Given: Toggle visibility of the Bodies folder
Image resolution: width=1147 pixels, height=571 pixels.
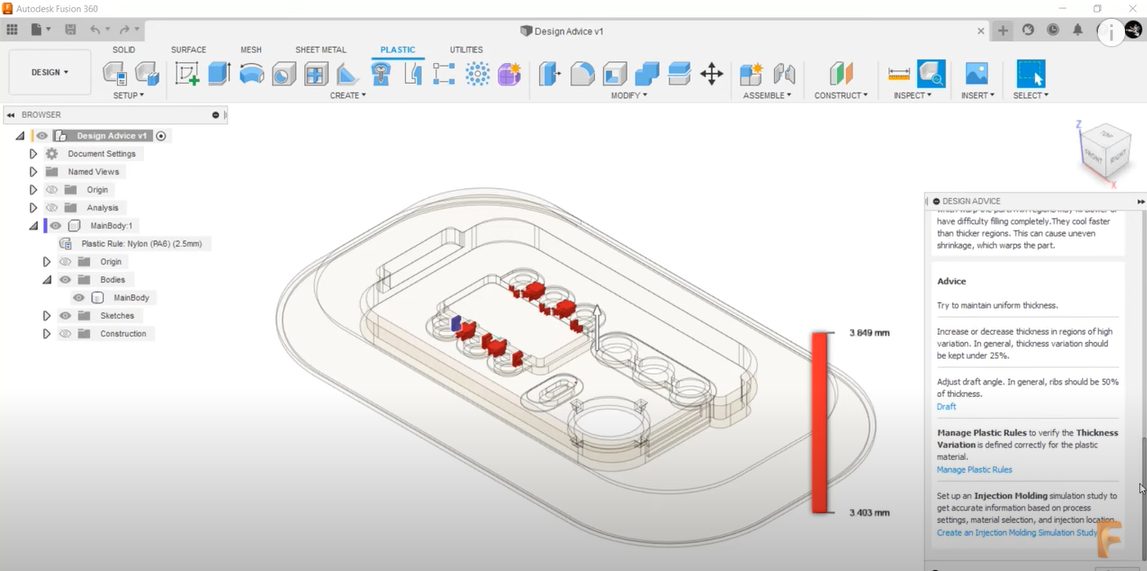Looking at the screenshot, I should pos(65,280).
